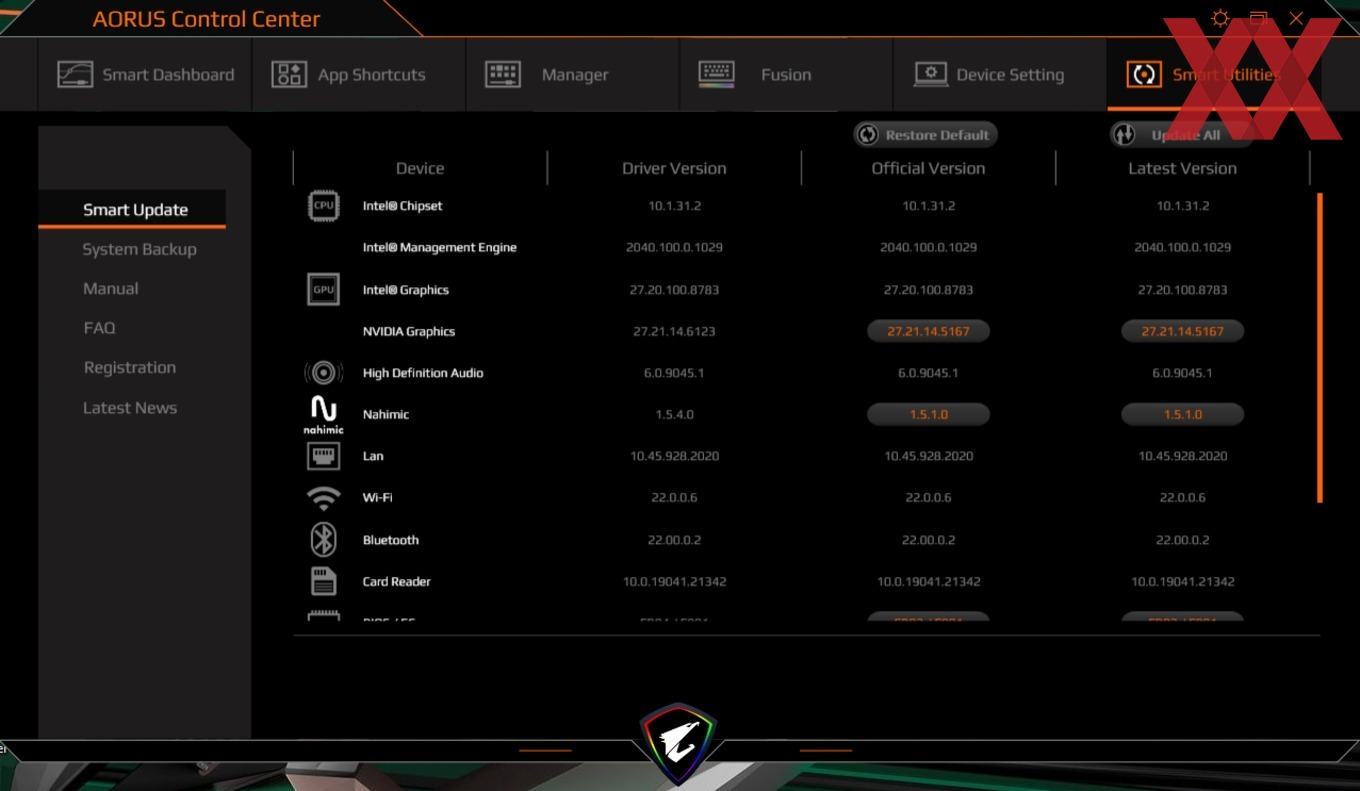
Task: Click Management Engine driver version 2040.100.0.1029
Action: tap(674, 247)
